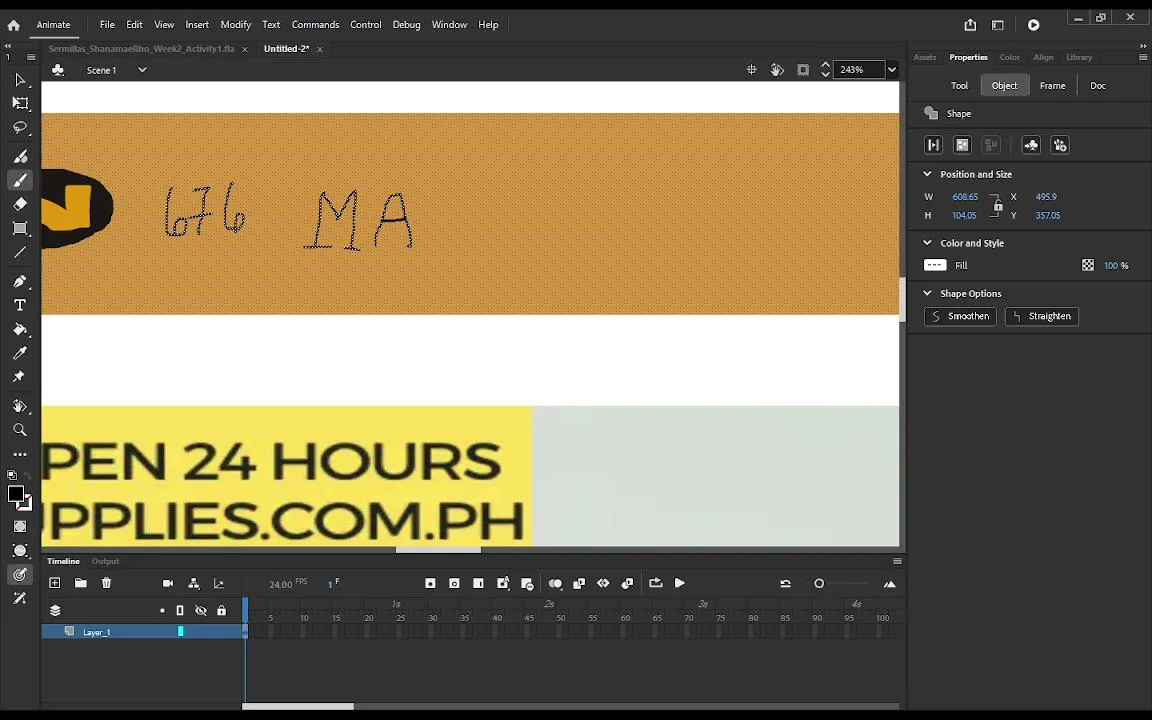Select the Line tool
Viewport: 1152px width, 720px height.
20,253
